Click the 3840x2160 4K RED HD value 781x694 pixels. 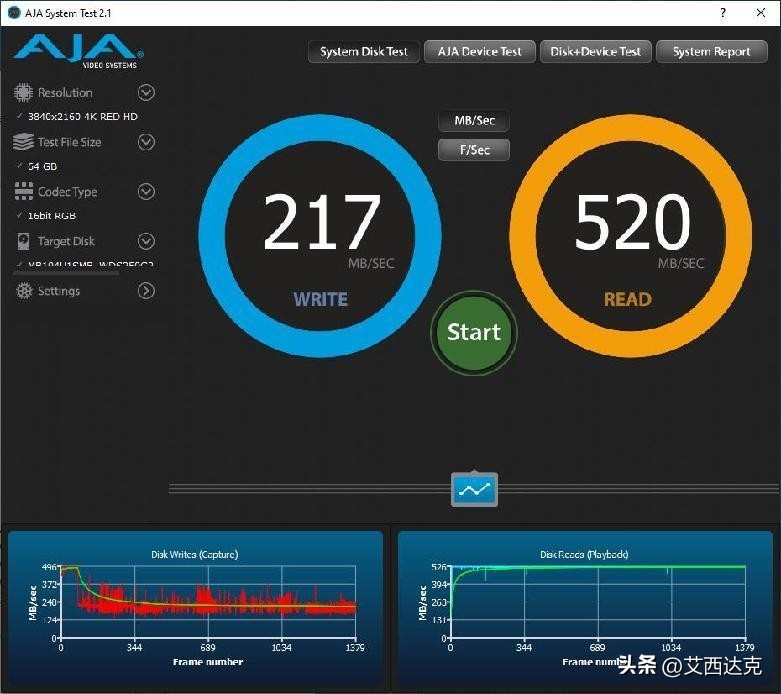tap(83, 117)
